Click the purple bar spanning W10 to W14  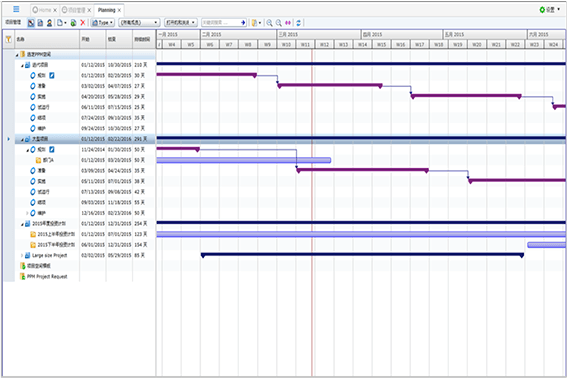coord(330,85)
